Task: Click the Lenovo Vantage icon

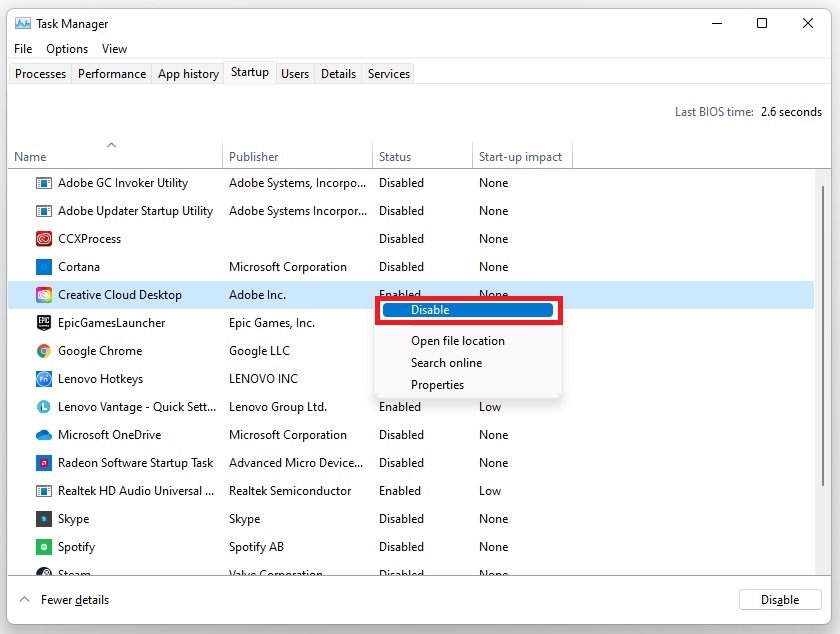Action: point(44,407)
